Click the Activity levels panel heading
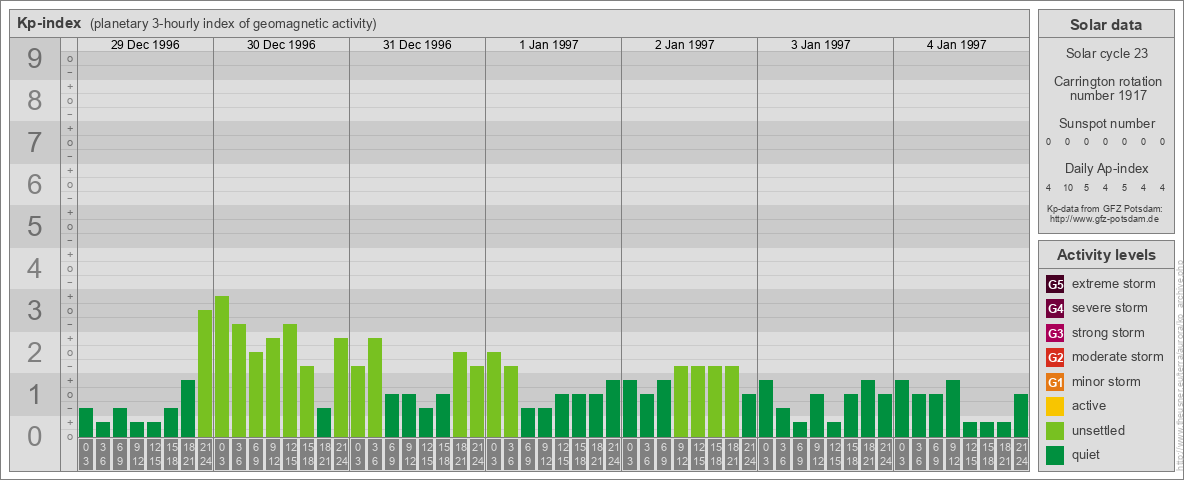 [x=1106, y=255]
